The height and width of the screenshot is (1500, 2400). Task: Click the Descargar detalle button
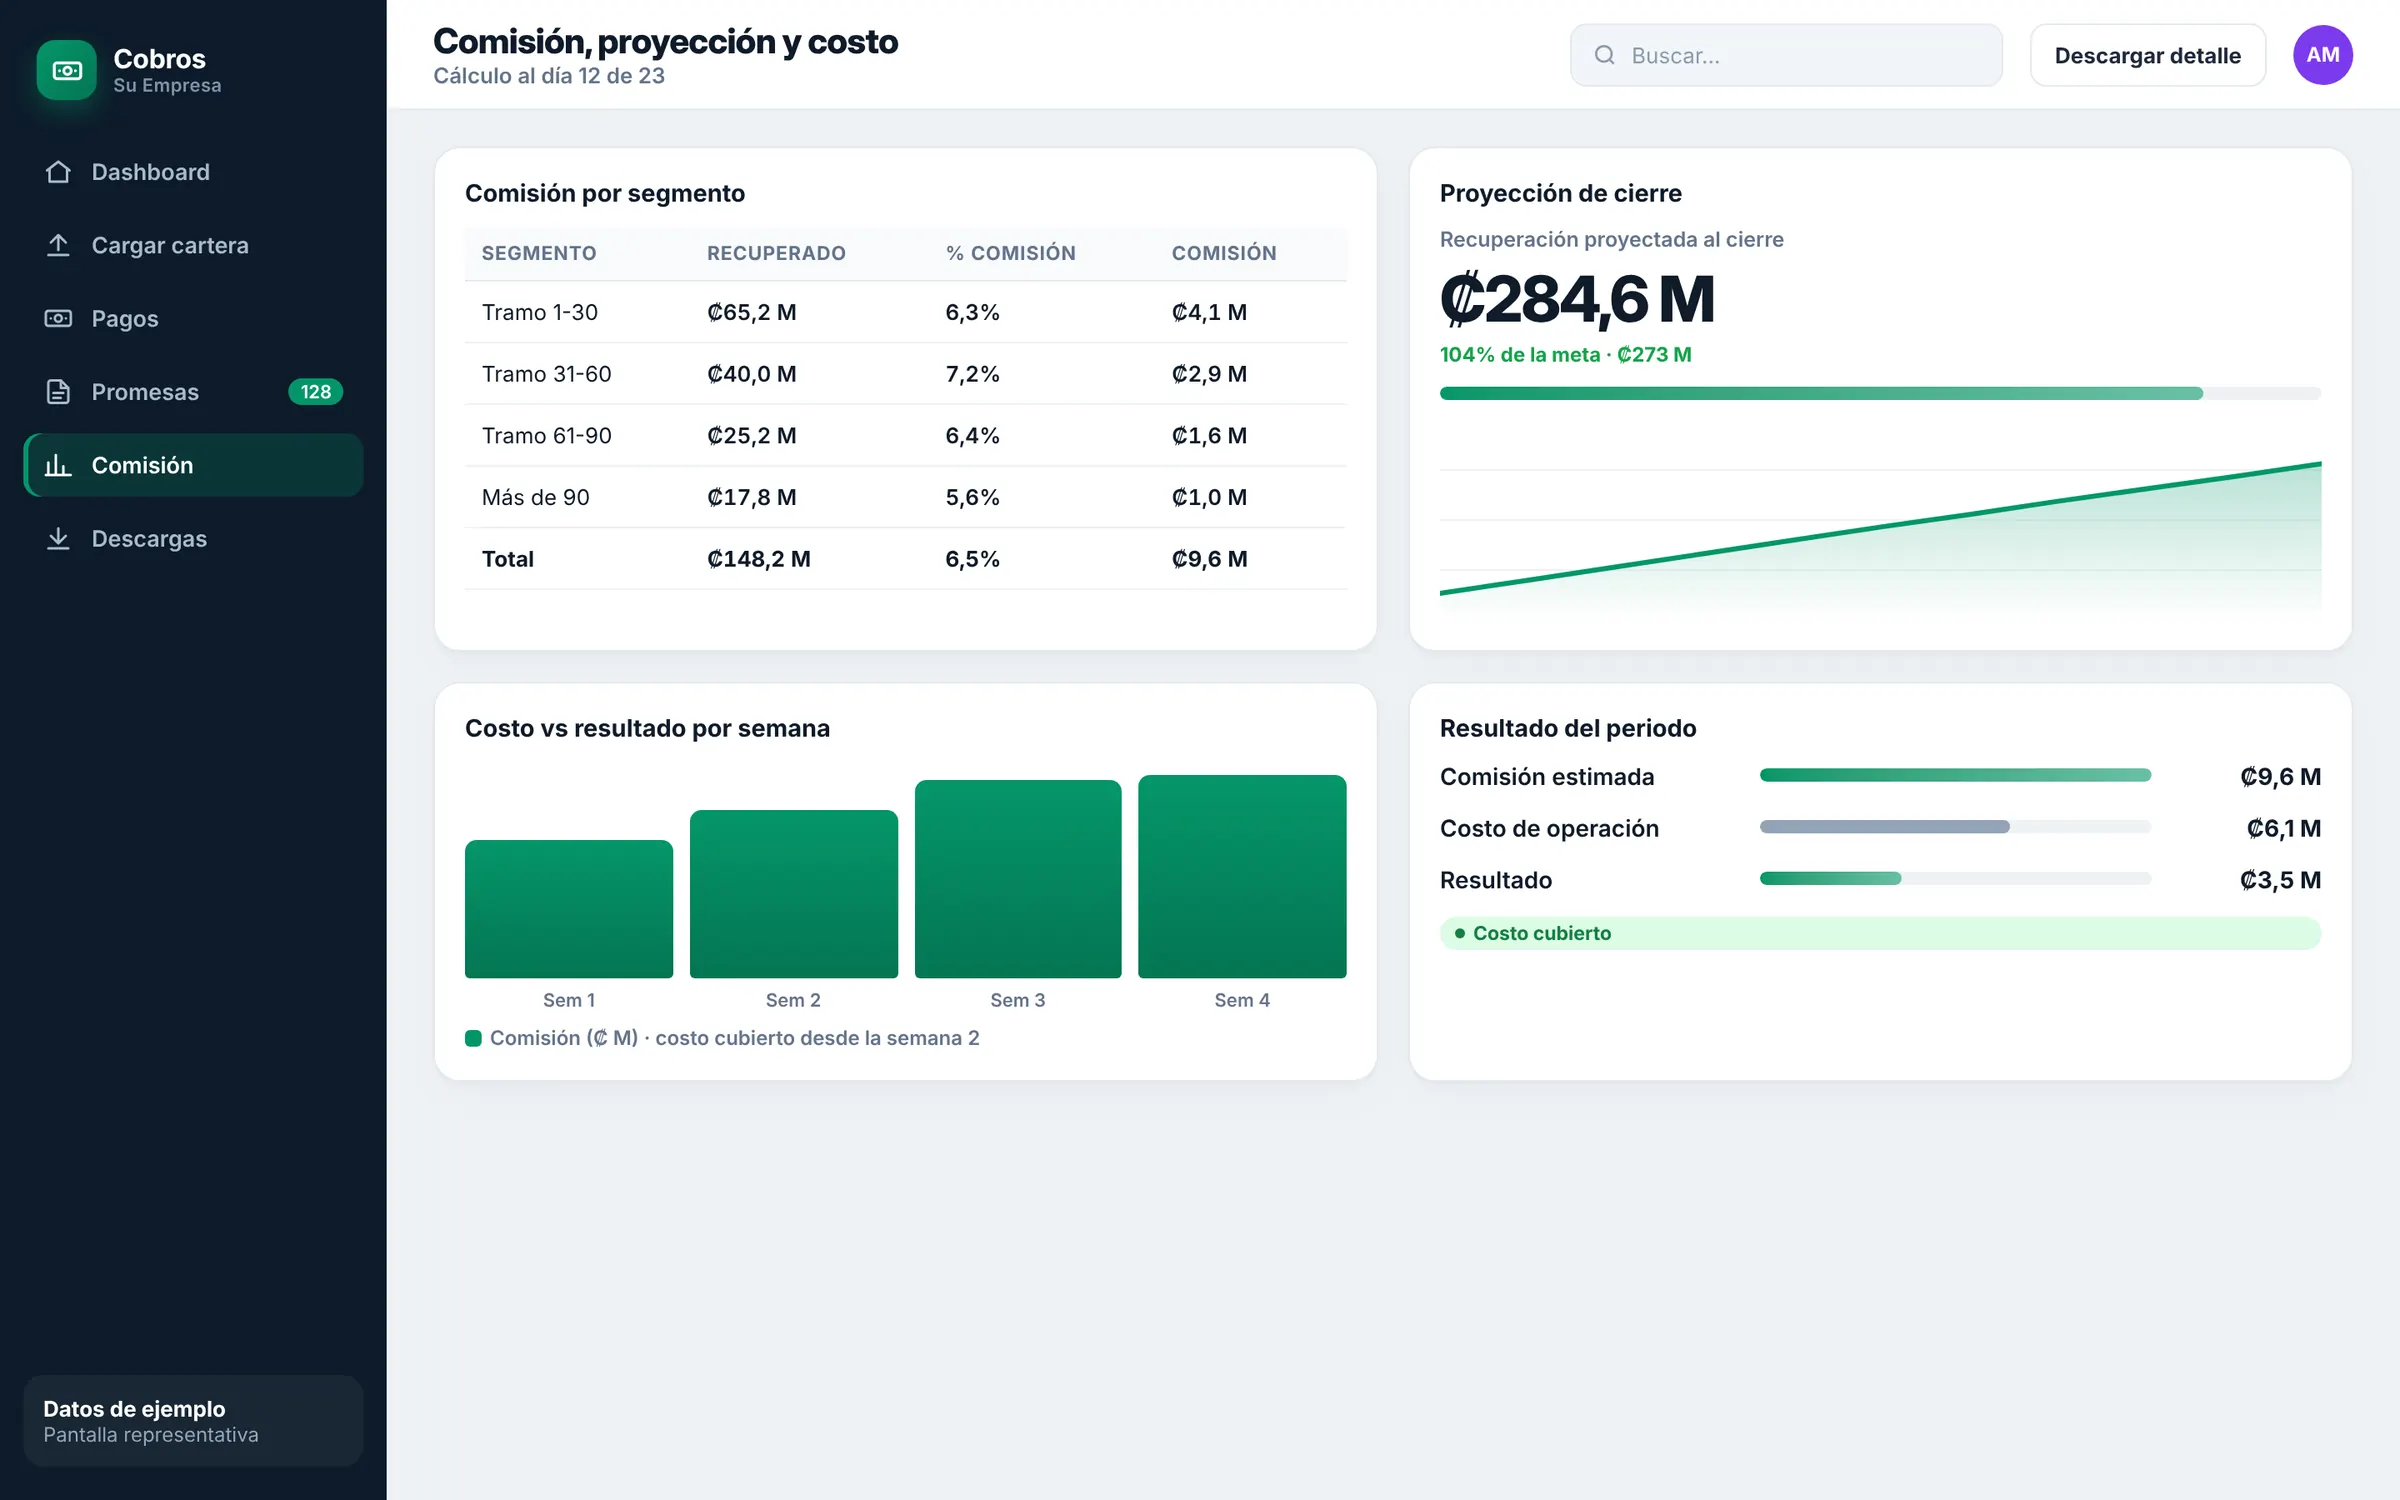2147,55
